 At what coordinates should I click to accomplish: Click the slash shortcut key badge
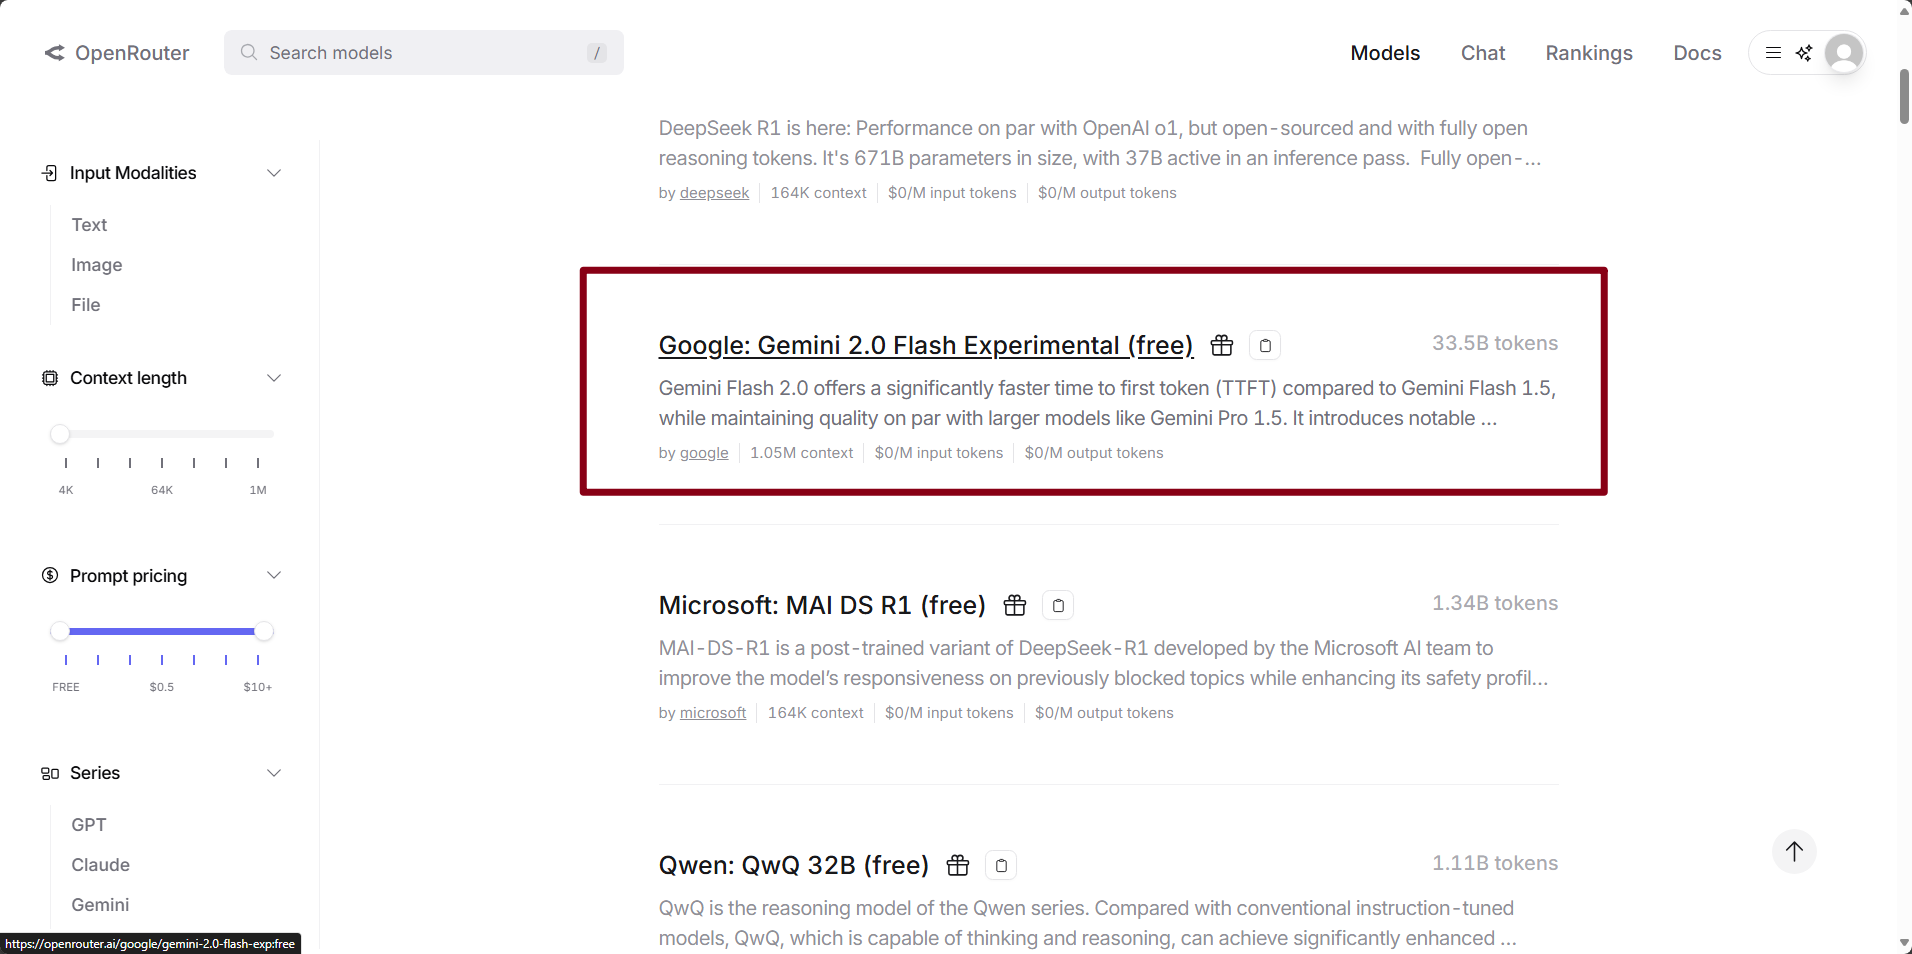pos(597,53)
